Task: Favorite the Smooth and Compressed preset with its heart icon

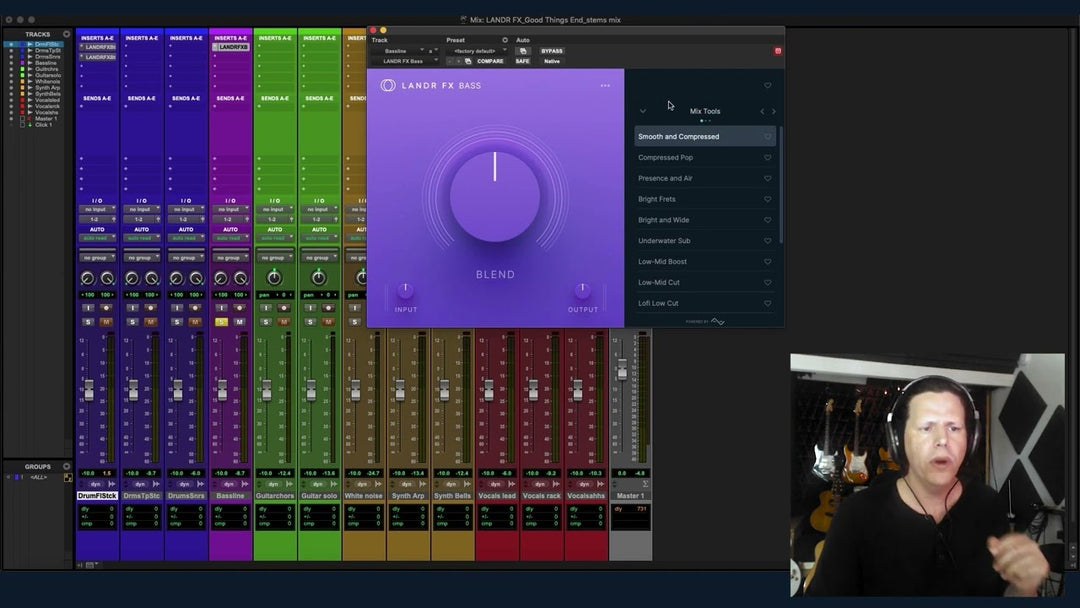Action: (767, 136)
